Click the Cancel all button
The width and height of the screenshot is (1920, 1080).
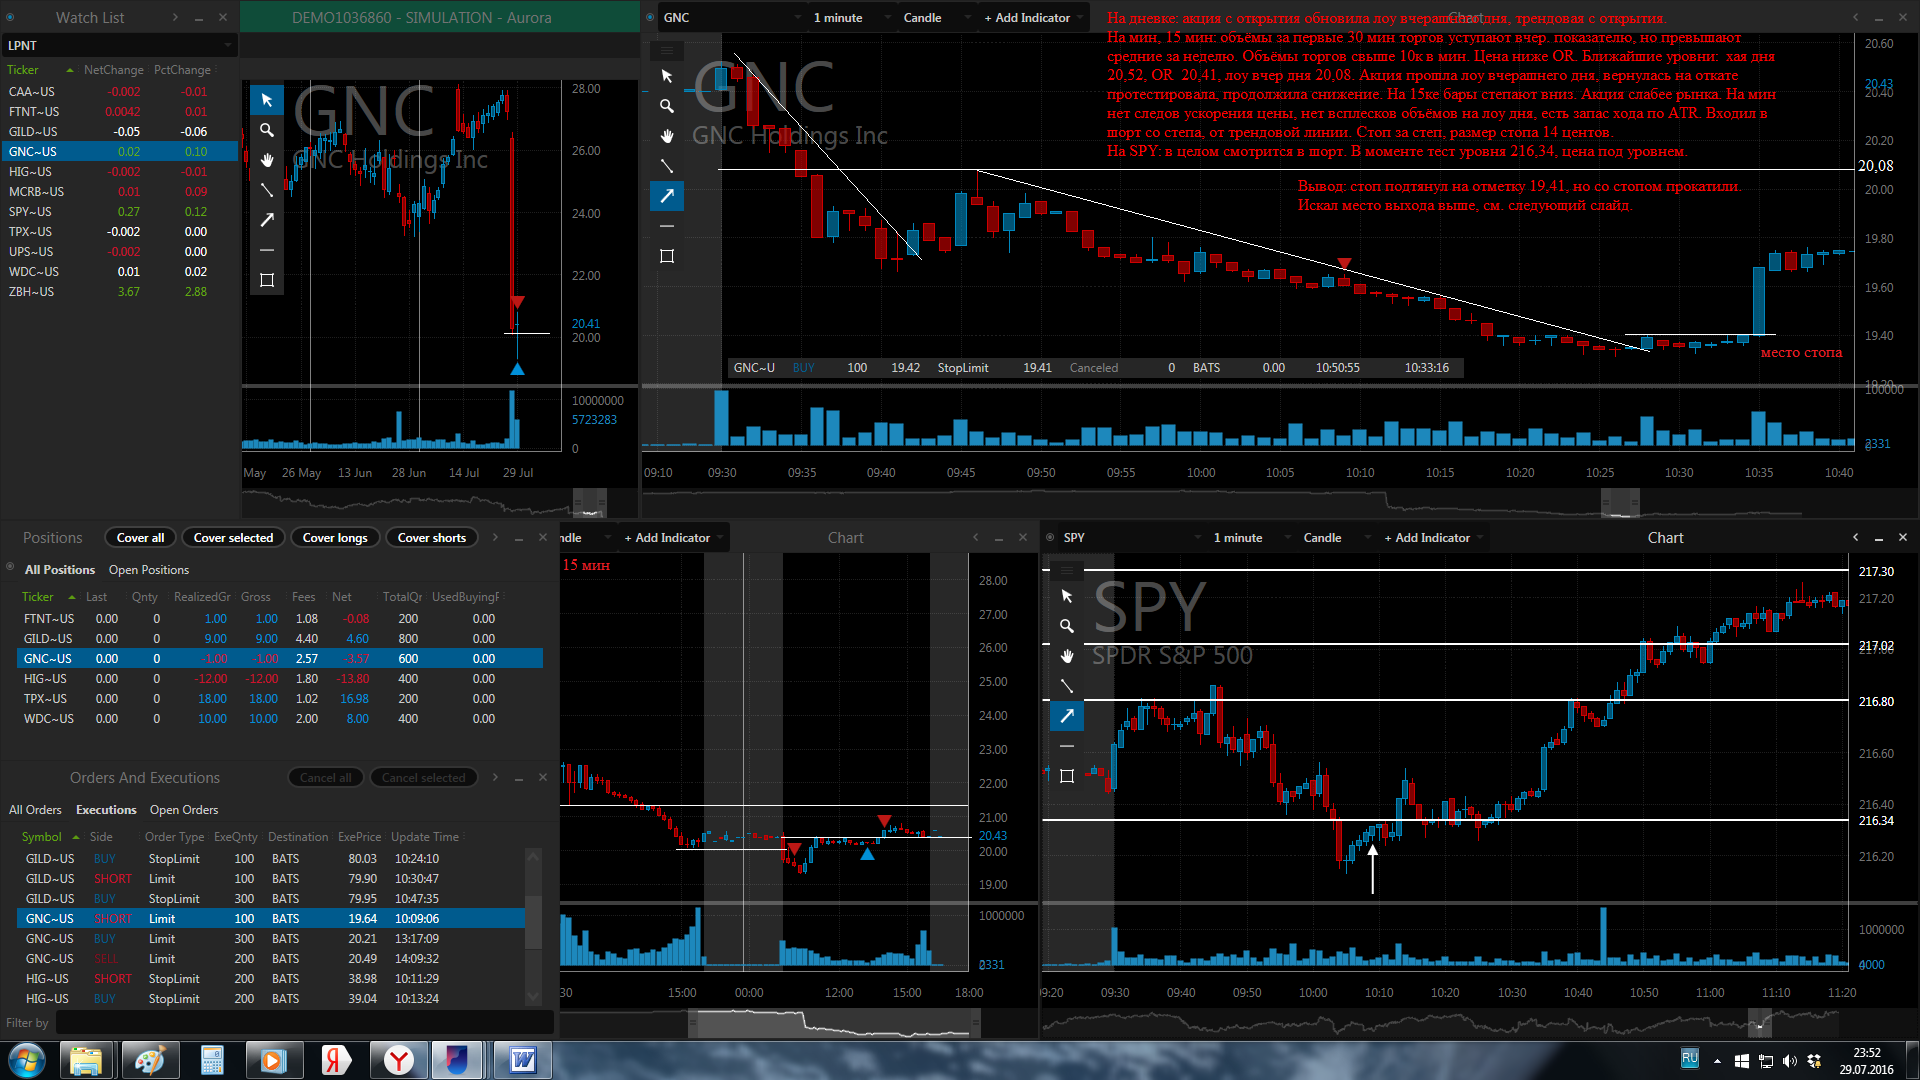[x=325, y=778]
